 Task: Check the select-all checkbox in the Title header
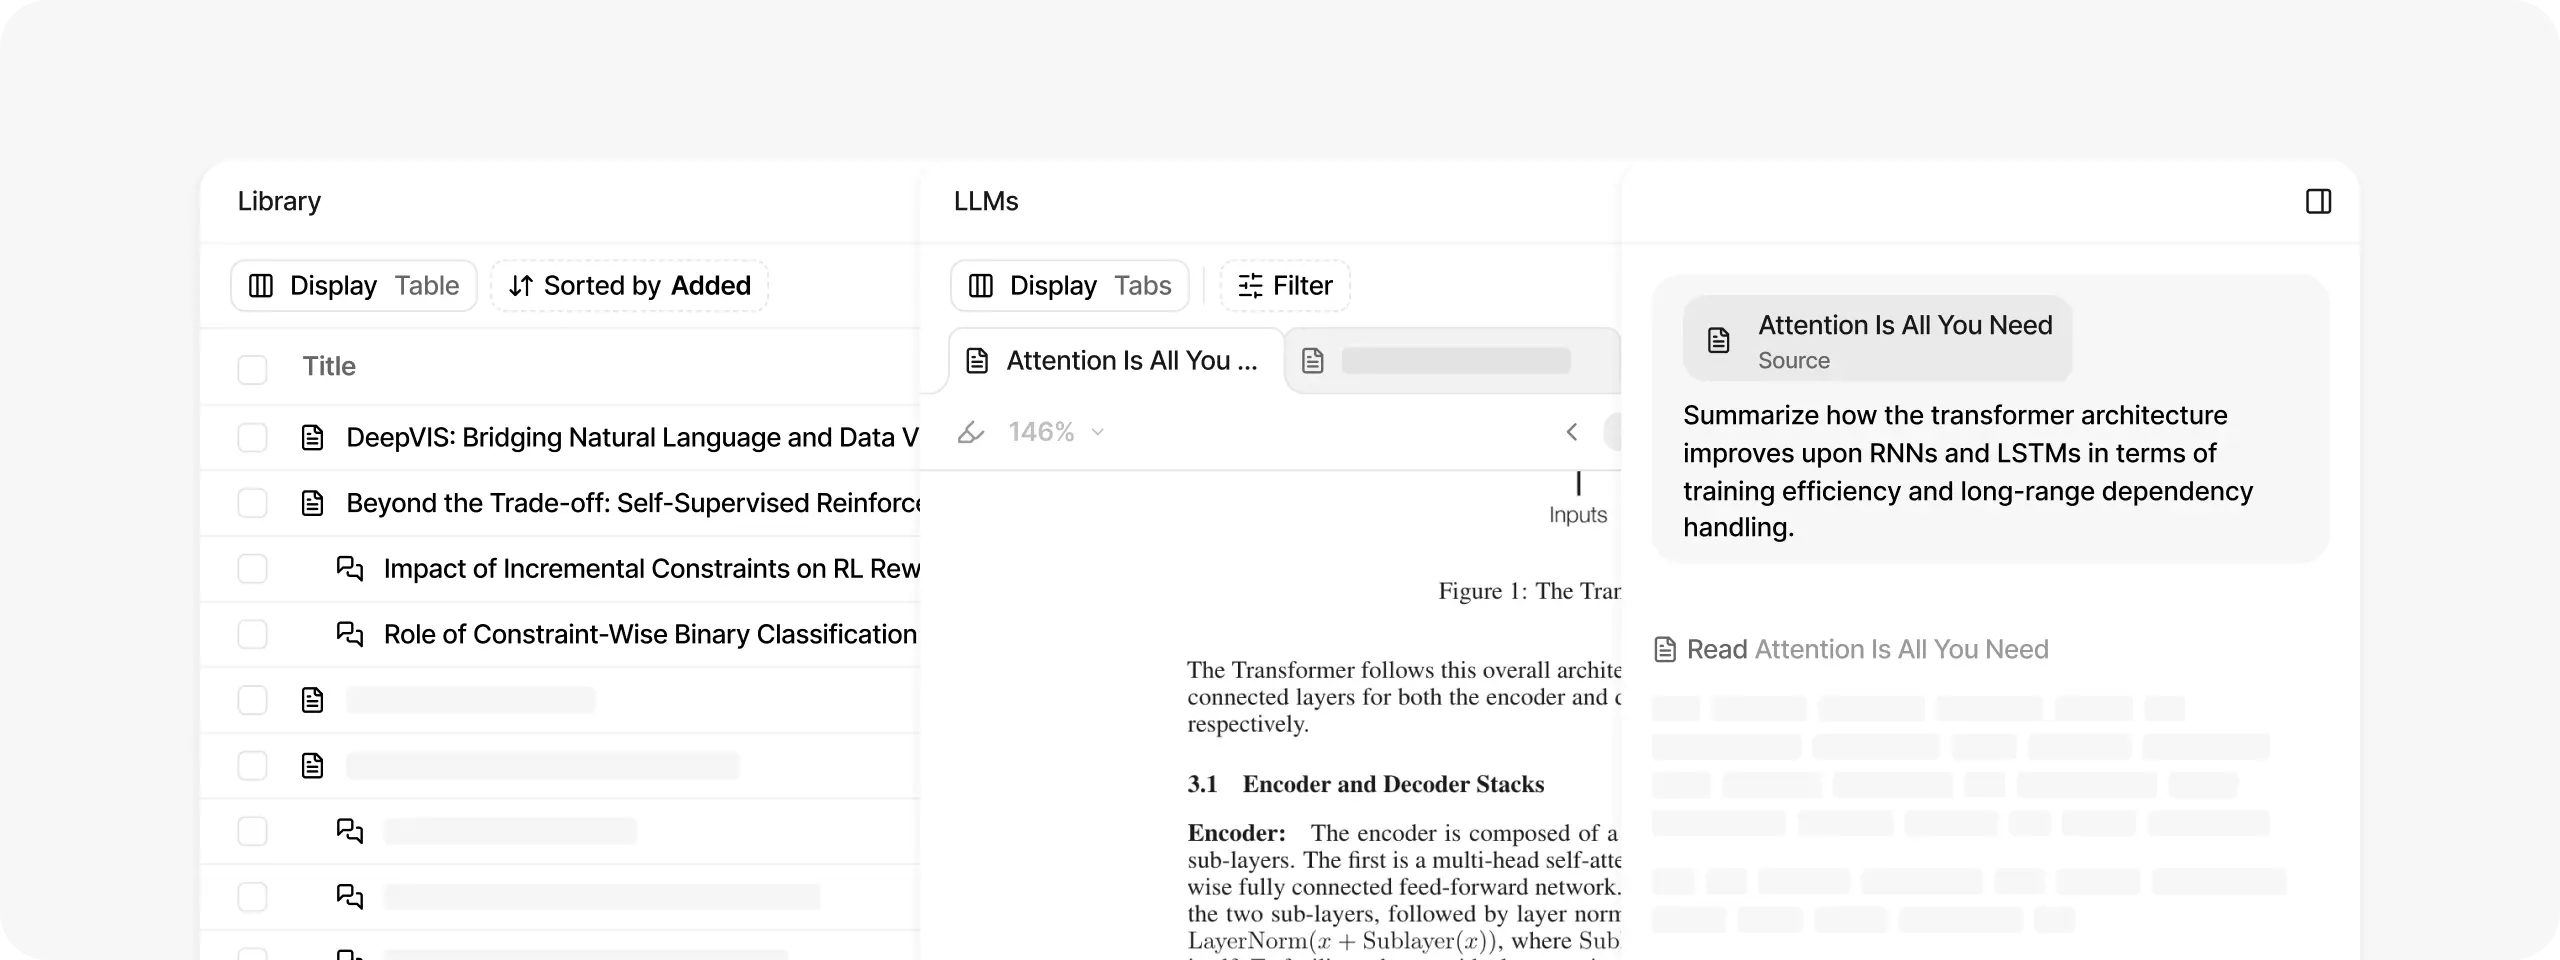[x=253, y=369]
